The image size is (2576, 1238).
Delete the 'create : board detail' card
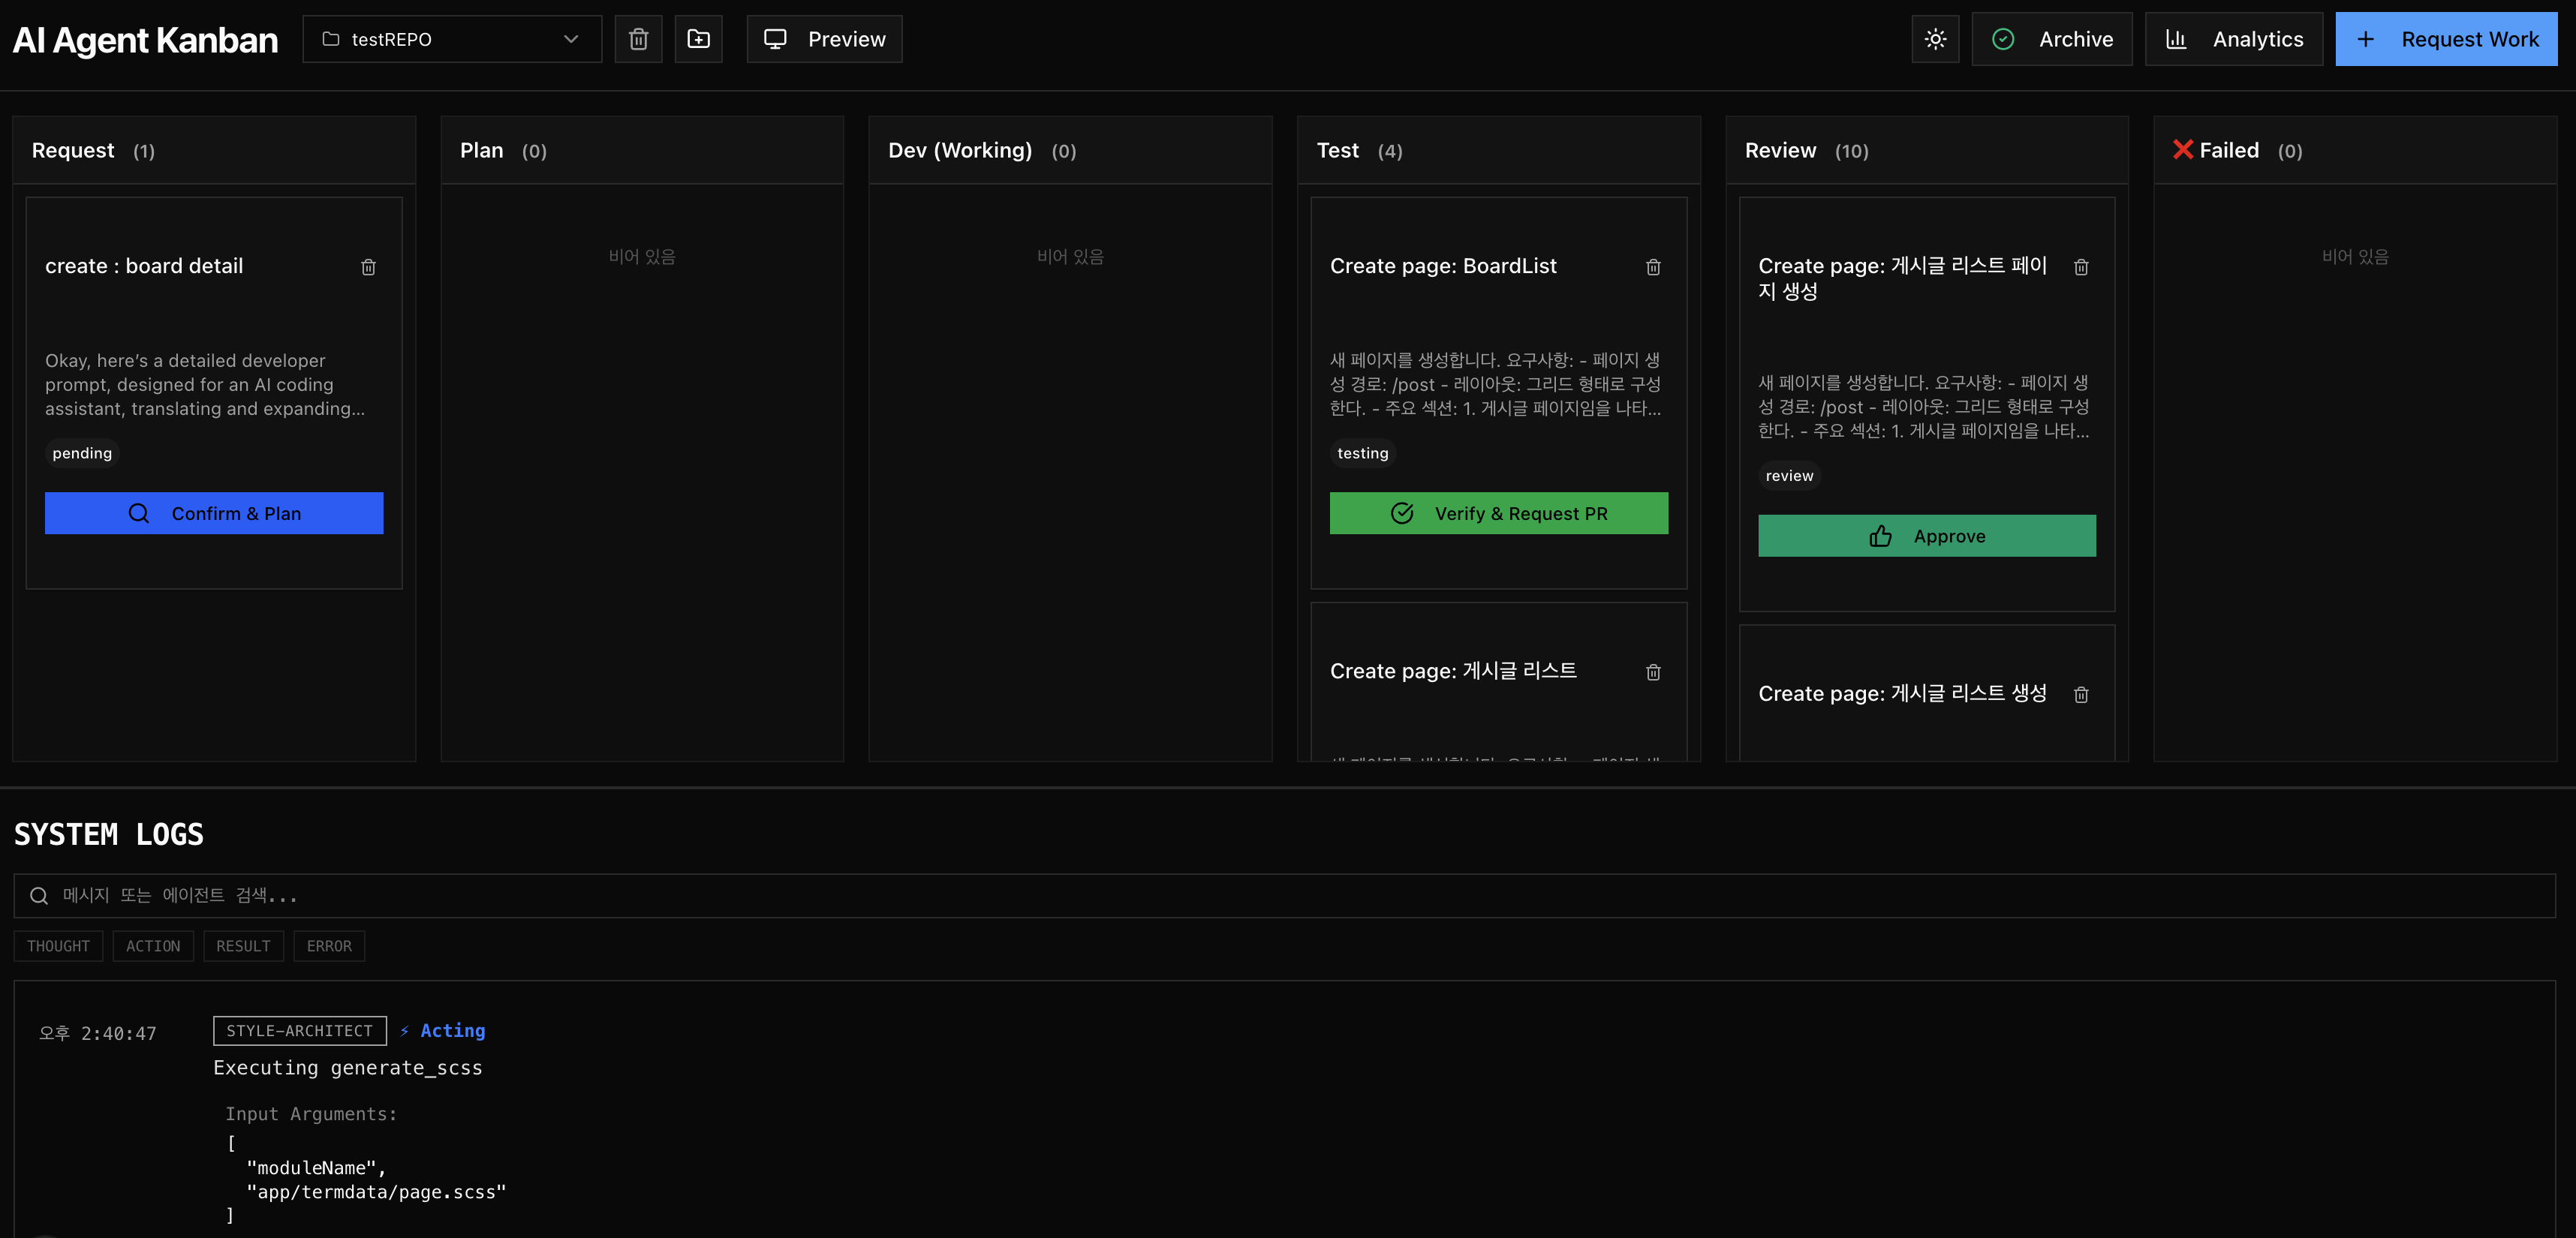368,267
